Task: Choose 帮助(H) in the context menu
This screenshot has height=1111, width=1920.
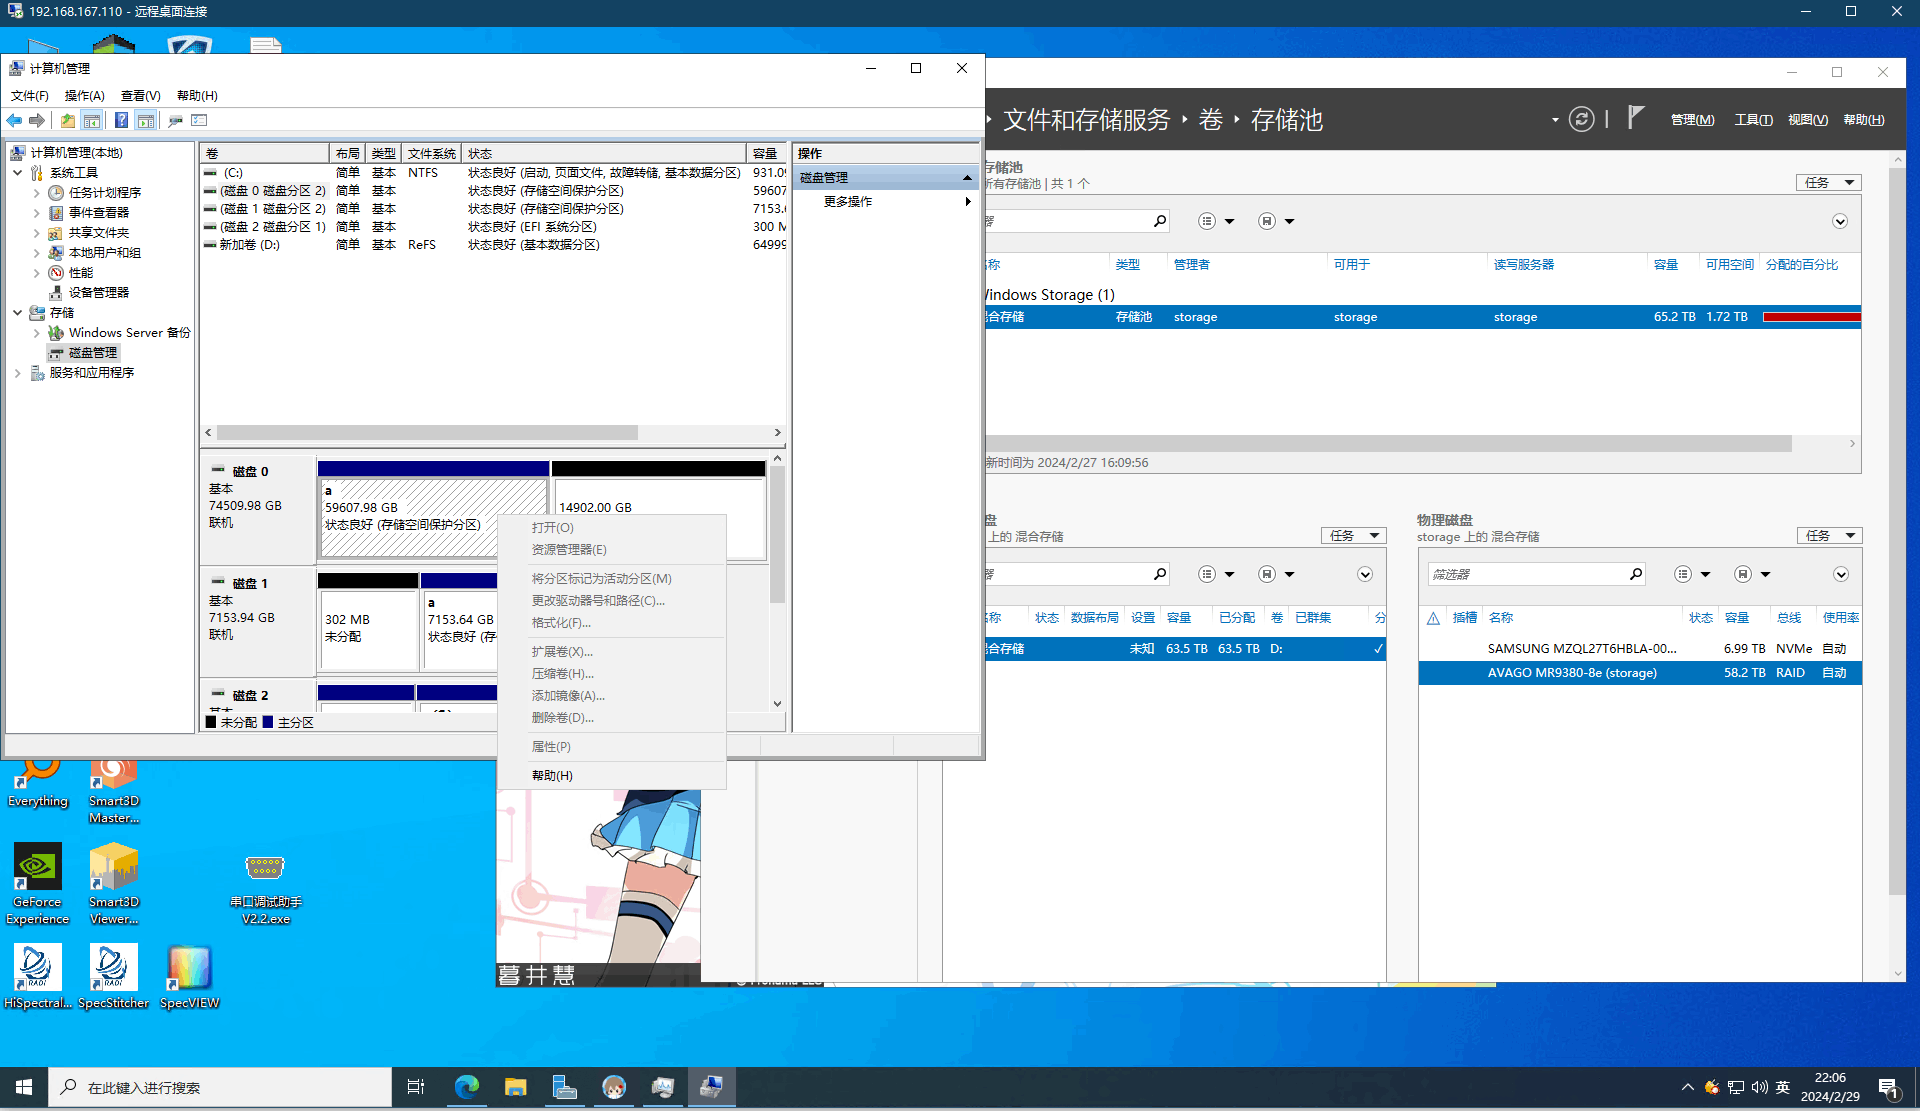Action: point(552,775)
